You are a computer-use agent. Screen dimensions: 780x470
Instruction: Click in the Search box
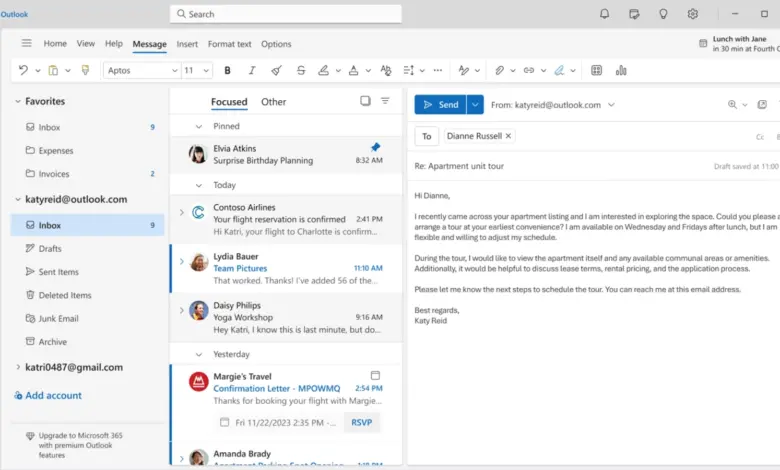pos(286,14)
